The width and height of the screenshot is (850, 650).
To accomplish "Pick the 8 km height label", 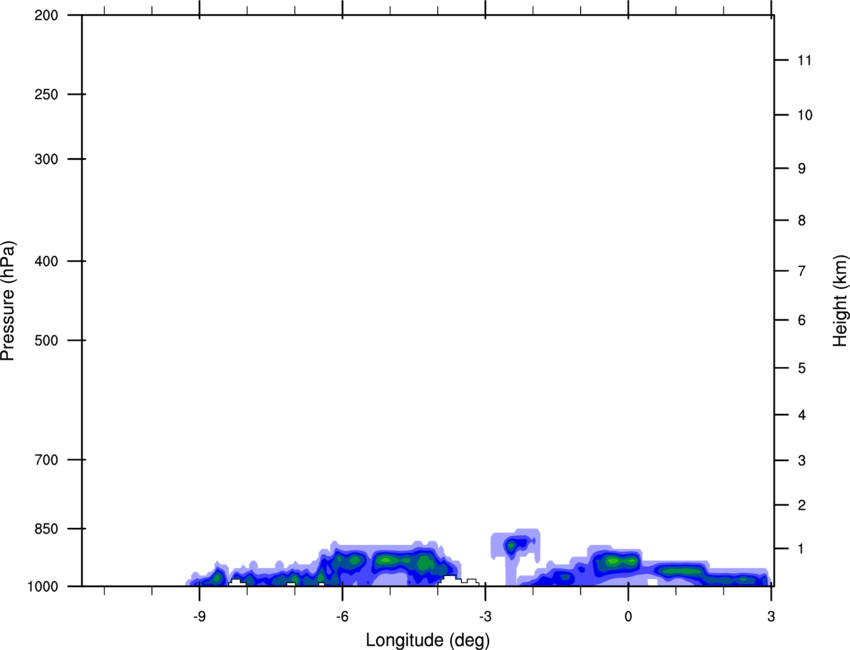I will pos(802,220).
